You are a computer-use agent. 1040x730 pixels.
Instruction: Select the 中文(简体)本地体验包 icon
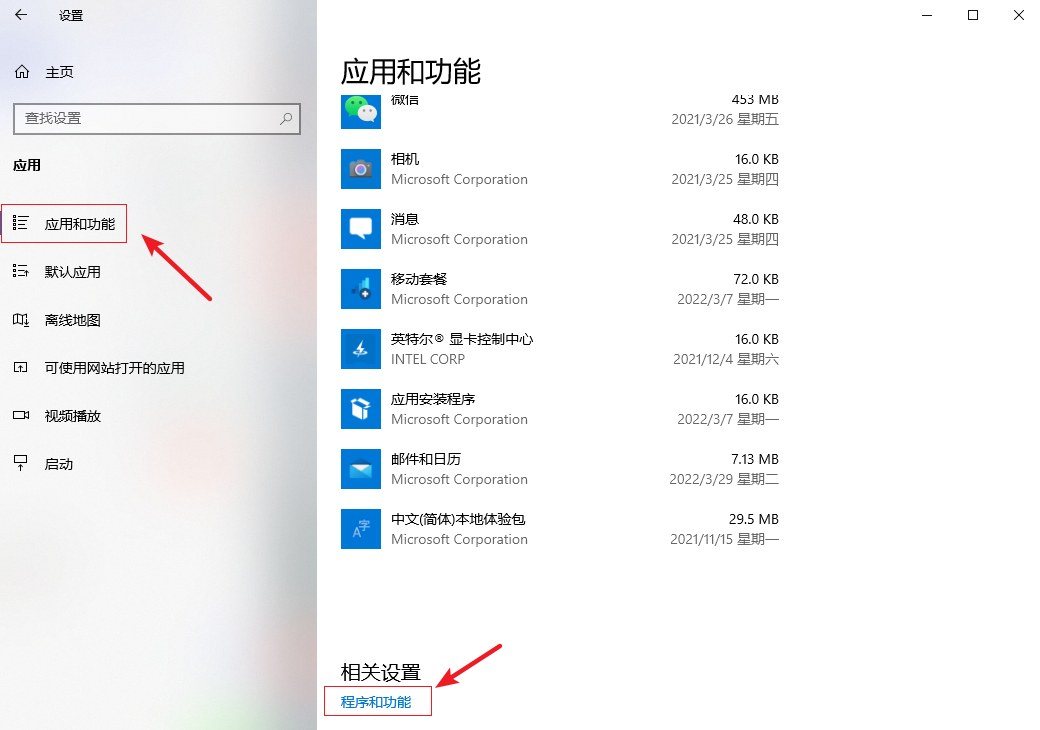[360, 529]
